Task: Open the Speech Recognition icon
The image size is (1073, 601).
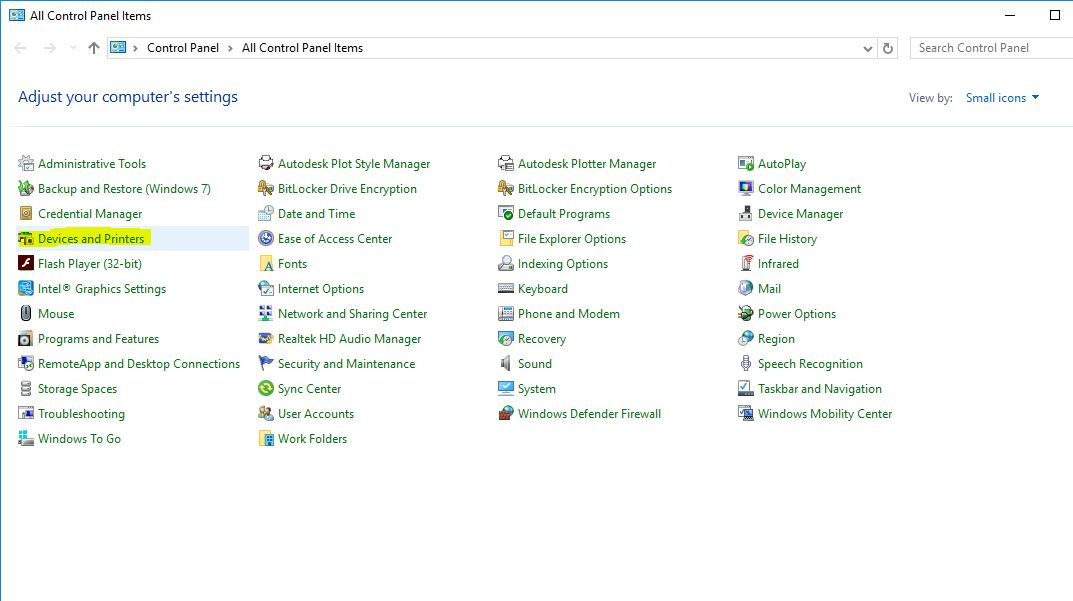Action: tap(745, 363)
